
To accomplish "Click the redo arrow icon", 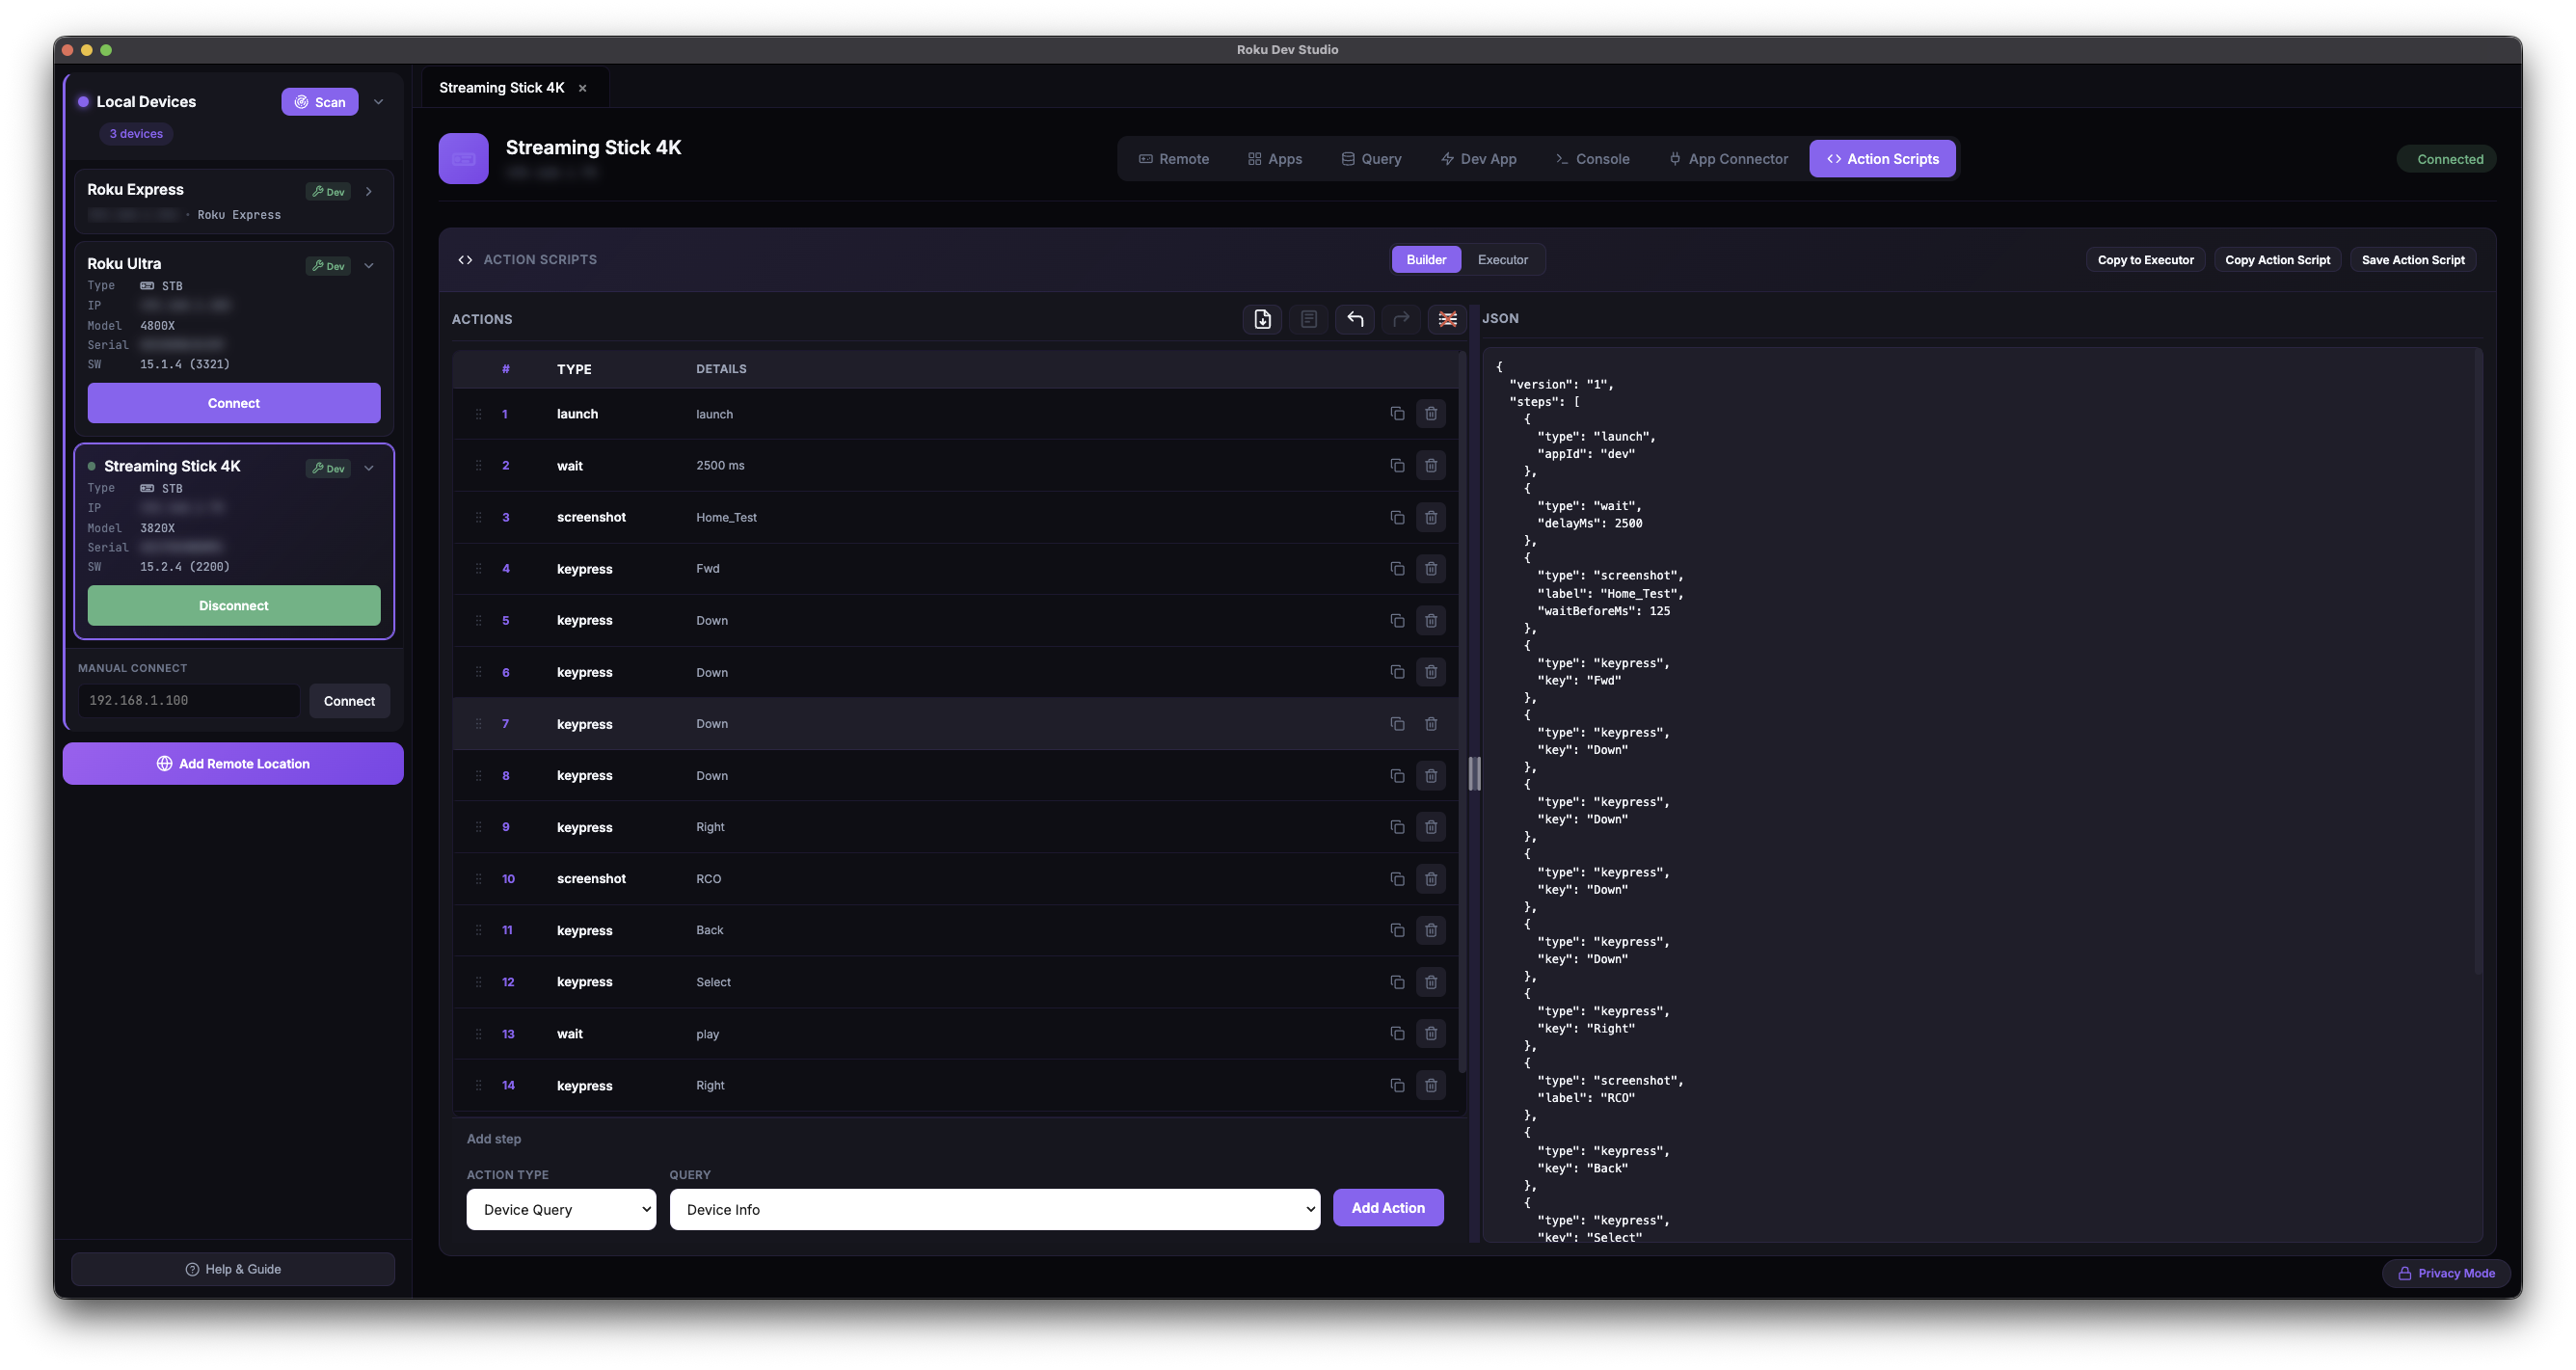I will pyautogui.click(x=1401, y=319).
